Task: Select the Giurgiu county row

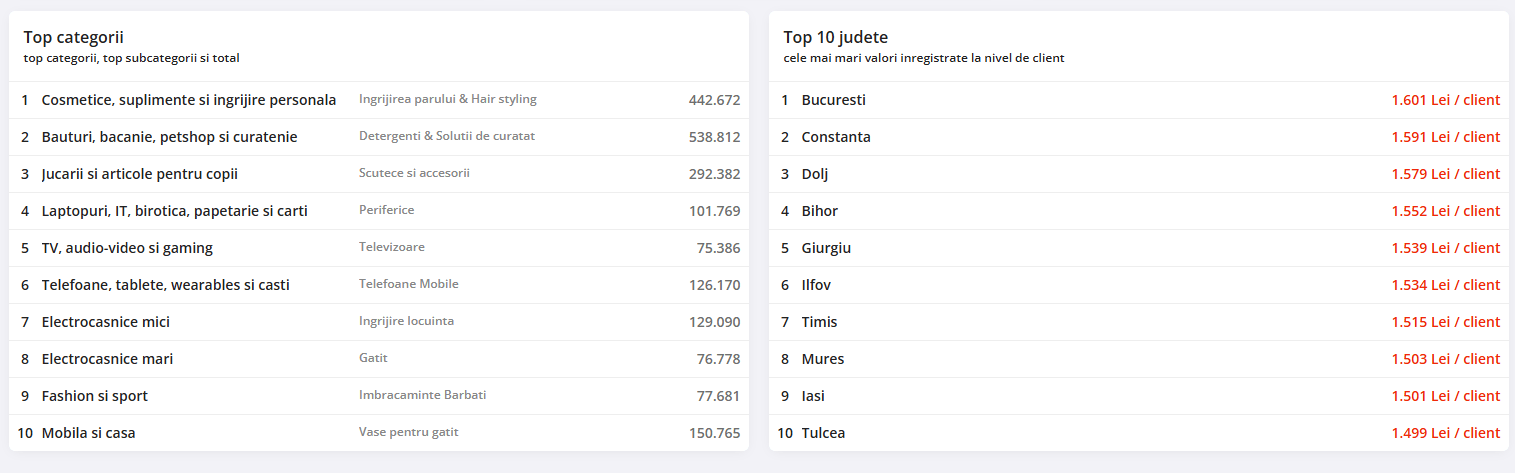Action: tap(1139, 248)
